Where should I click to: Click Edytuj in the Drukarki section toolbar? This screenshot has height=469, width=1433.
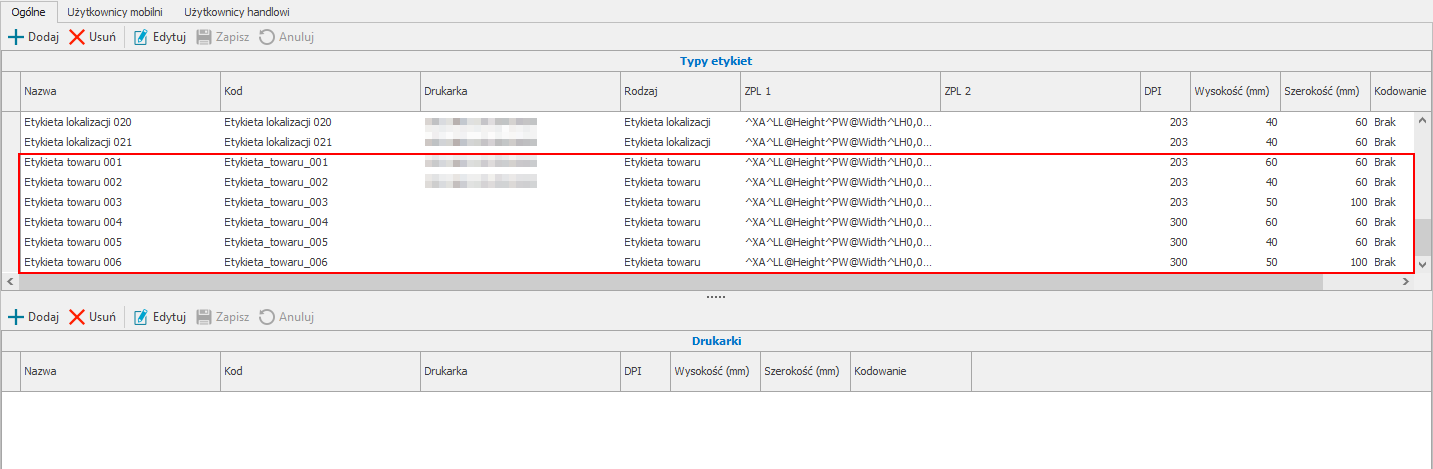click(160, 317)
